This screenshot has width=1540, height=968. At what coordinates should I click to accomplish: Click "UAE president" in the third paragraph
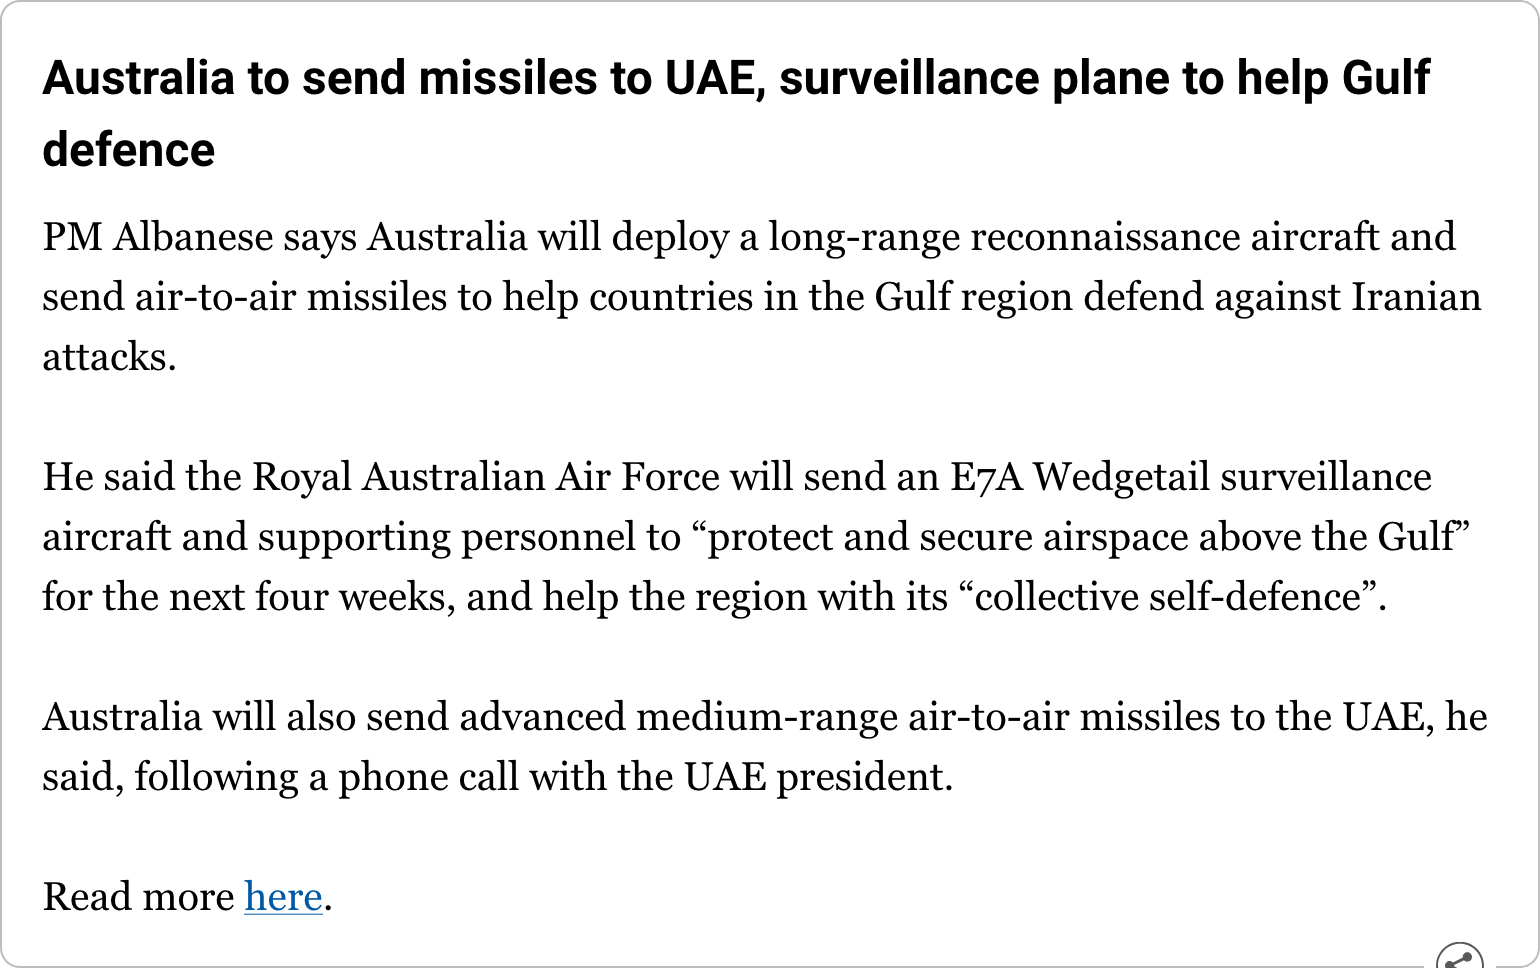tap(817, 777)
